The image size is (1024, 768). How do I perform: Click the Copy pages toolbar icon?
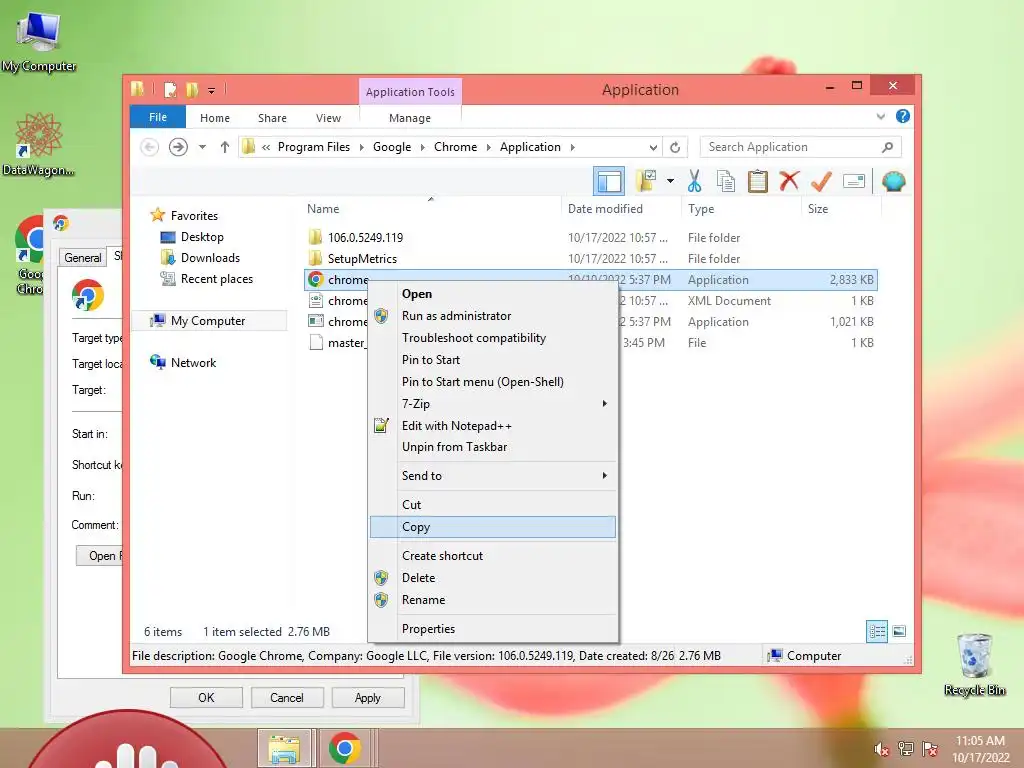(726, 181)
